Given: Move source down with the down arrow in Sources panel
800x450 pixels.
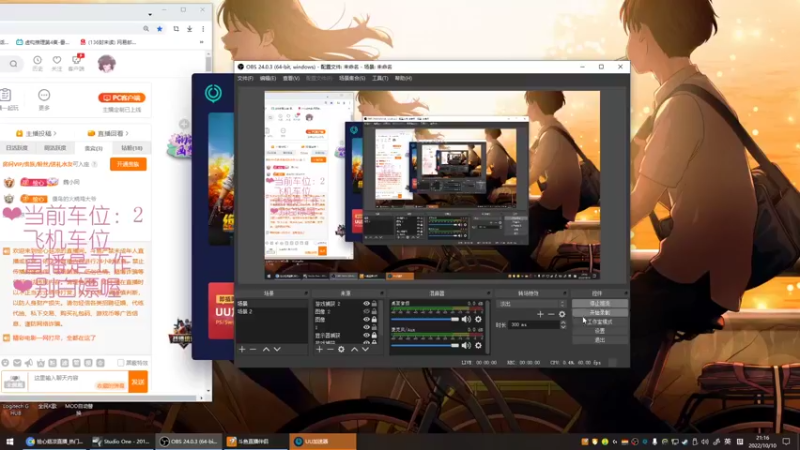Looking at the screenshot, I should point(365,349).
